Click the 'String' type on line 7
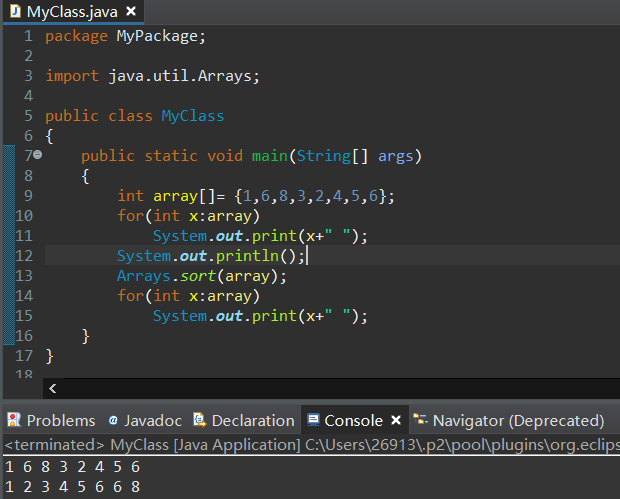Image resolution: width=620 pixels, height=499 pixels. [323, 156]
